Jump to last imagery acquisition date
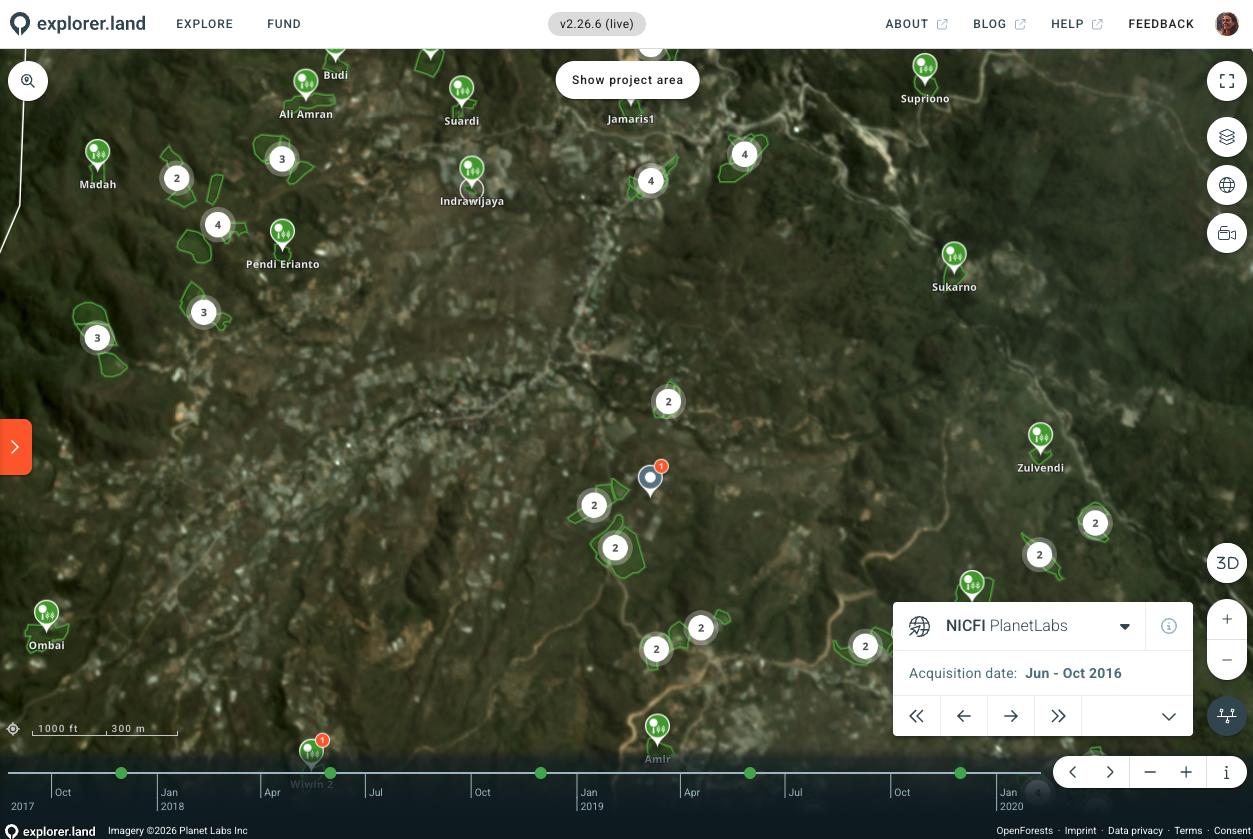 coord(1058,716)
